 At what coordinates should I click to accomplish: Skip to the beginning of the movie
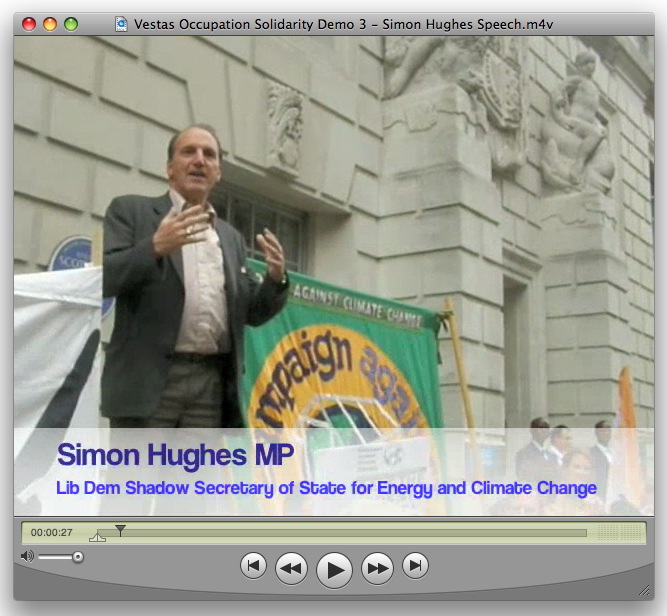coord(254,566)
